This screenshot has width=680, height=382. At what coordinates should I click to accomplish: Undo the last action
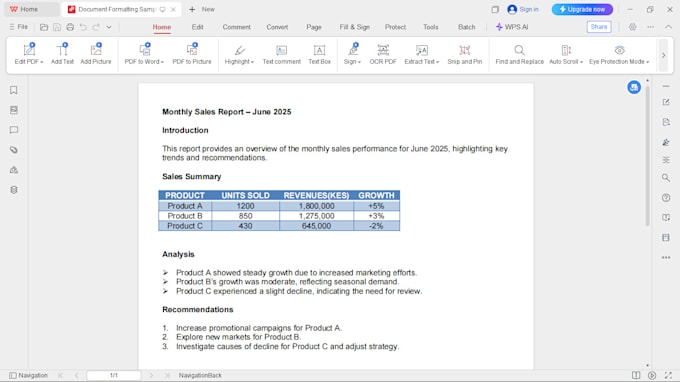[x=83, y=27]
